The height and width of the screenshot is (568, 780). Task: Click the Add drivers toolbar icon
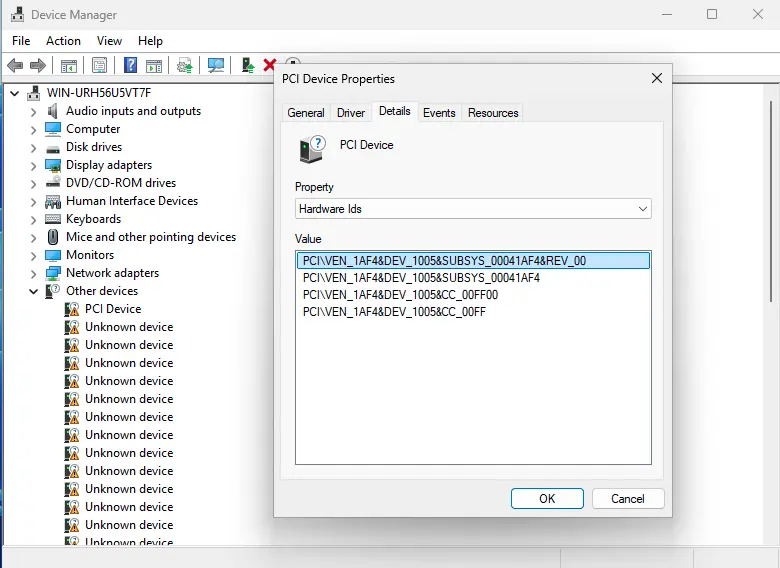point(247,66)
